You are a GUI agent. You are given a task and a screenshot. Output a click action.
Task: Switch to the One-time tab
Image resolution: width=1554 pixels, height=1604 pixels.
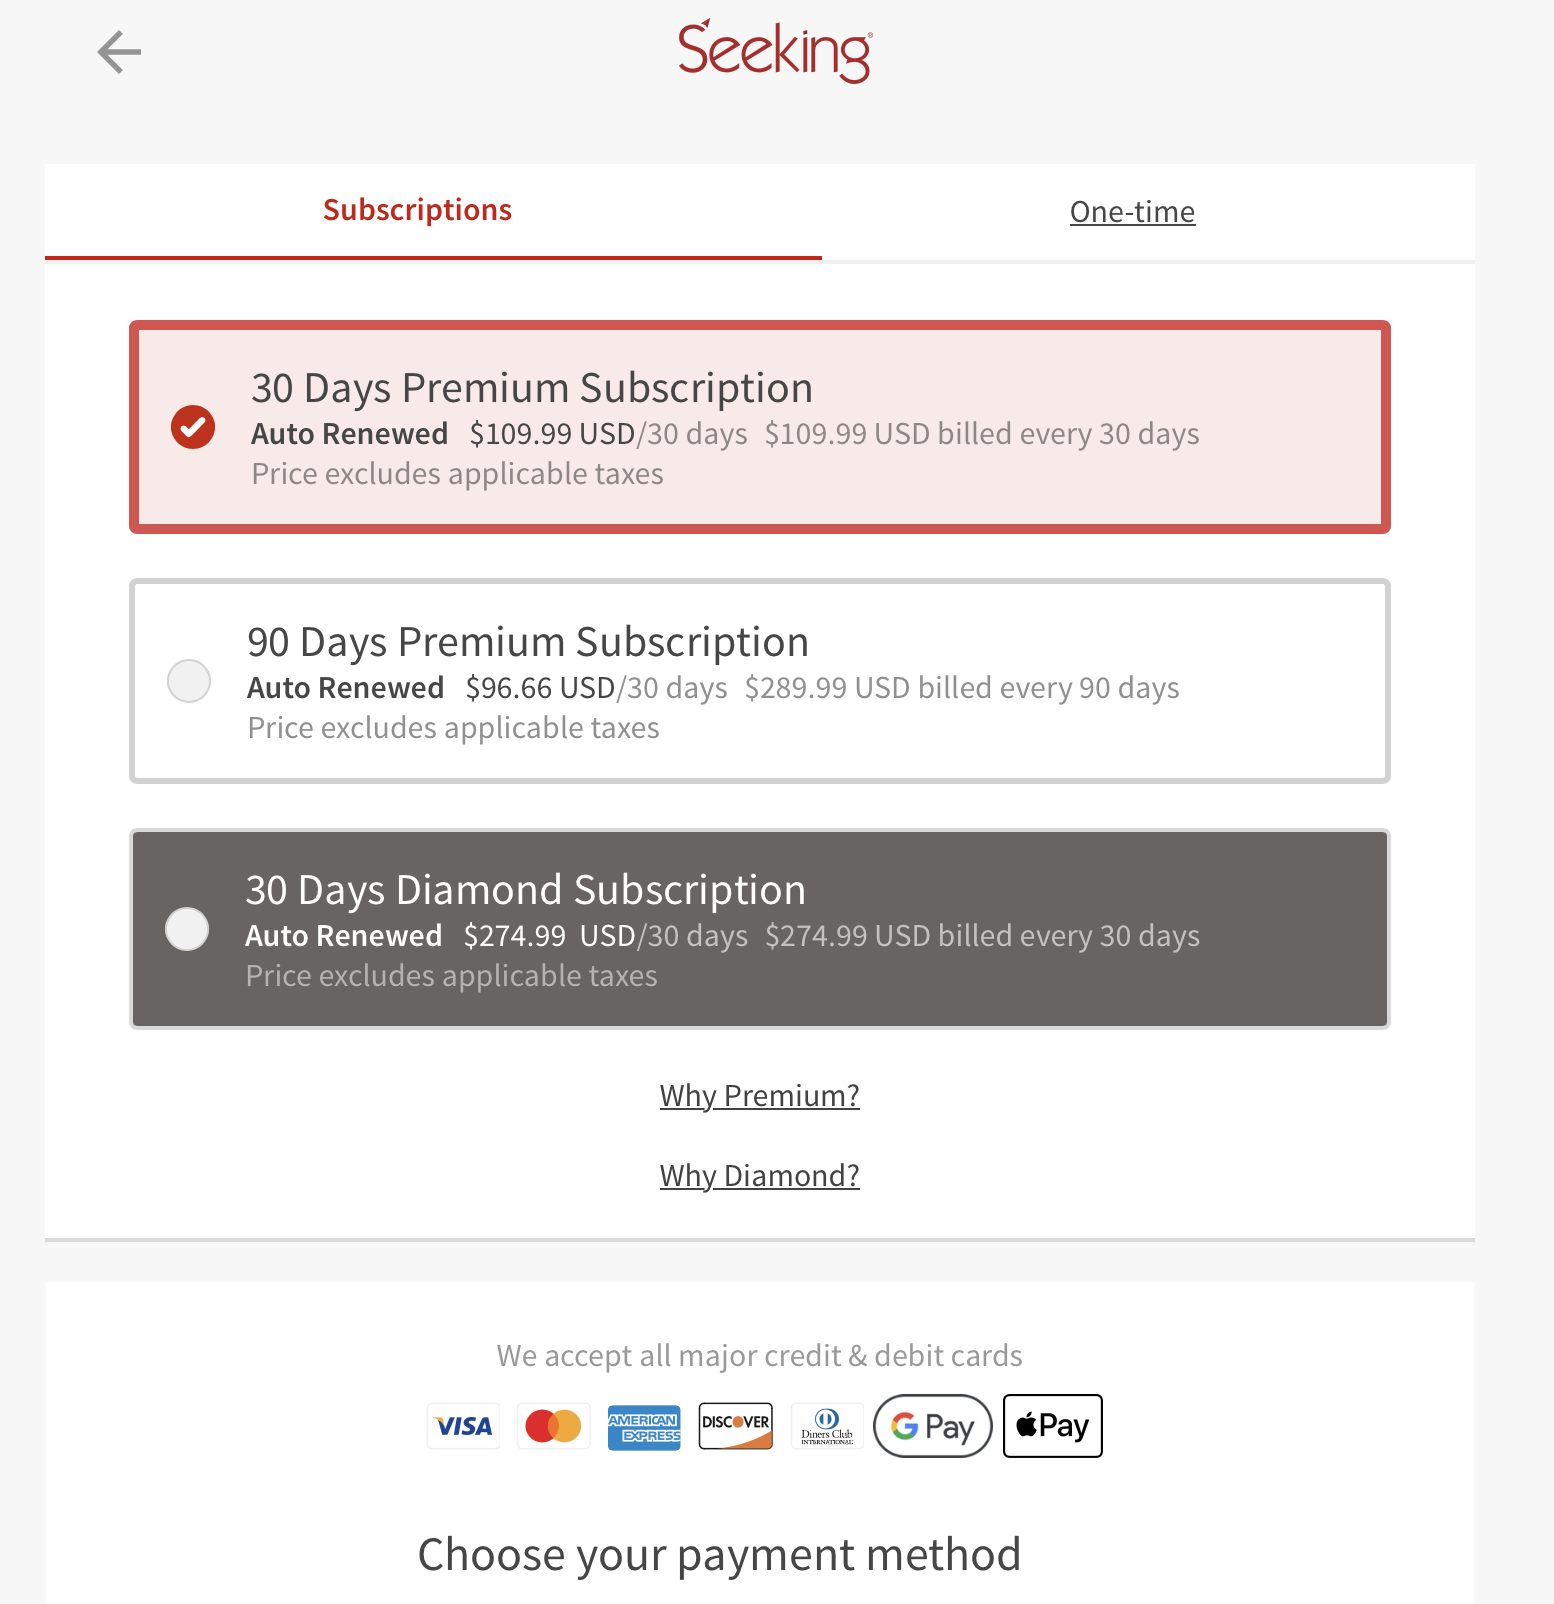[1132, 212]
